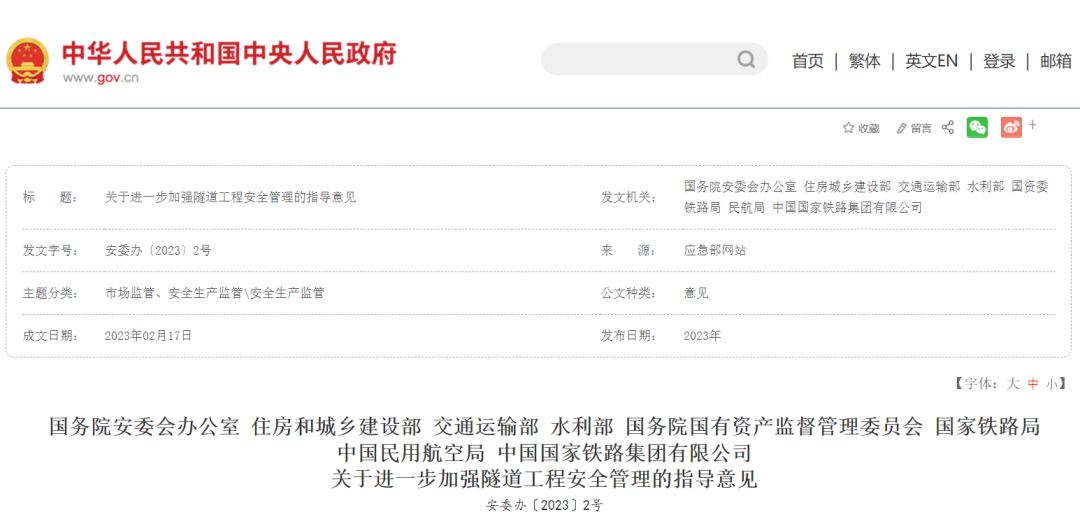
Task: Set font size to 大
Action: [x=1013, y=383]
